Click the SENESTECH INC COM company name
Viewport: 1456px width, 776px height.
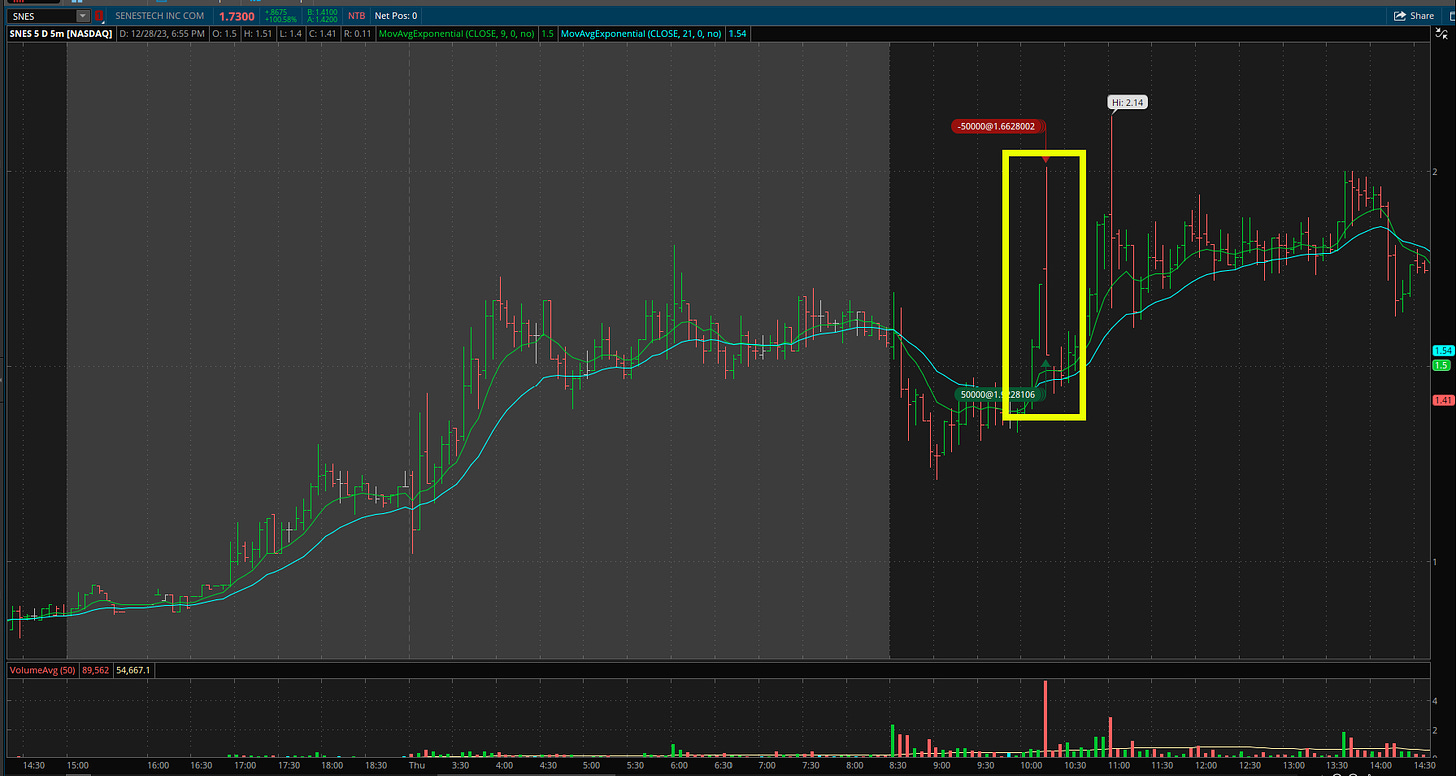click(x=158, y=16)
